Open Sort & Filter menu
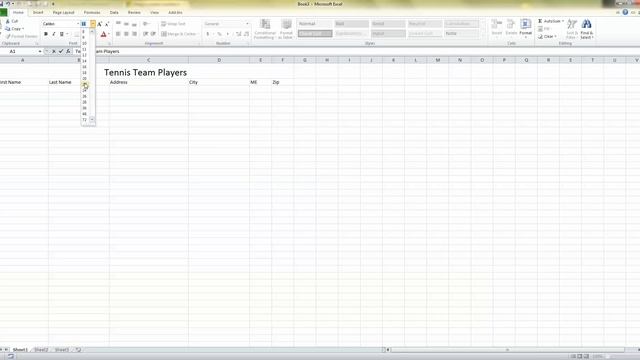 point(572,29)
